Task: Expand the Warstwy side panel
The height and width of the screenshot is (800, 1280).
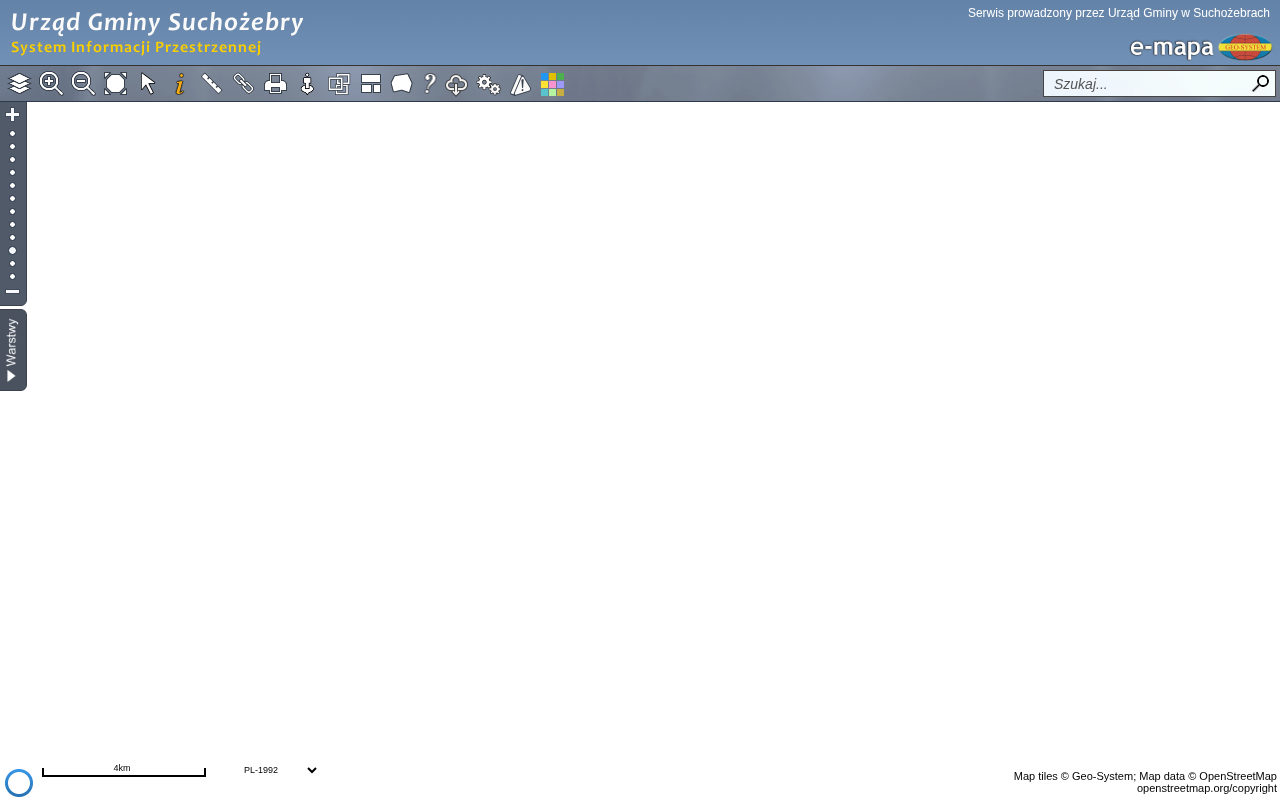Action: [12, 350]
